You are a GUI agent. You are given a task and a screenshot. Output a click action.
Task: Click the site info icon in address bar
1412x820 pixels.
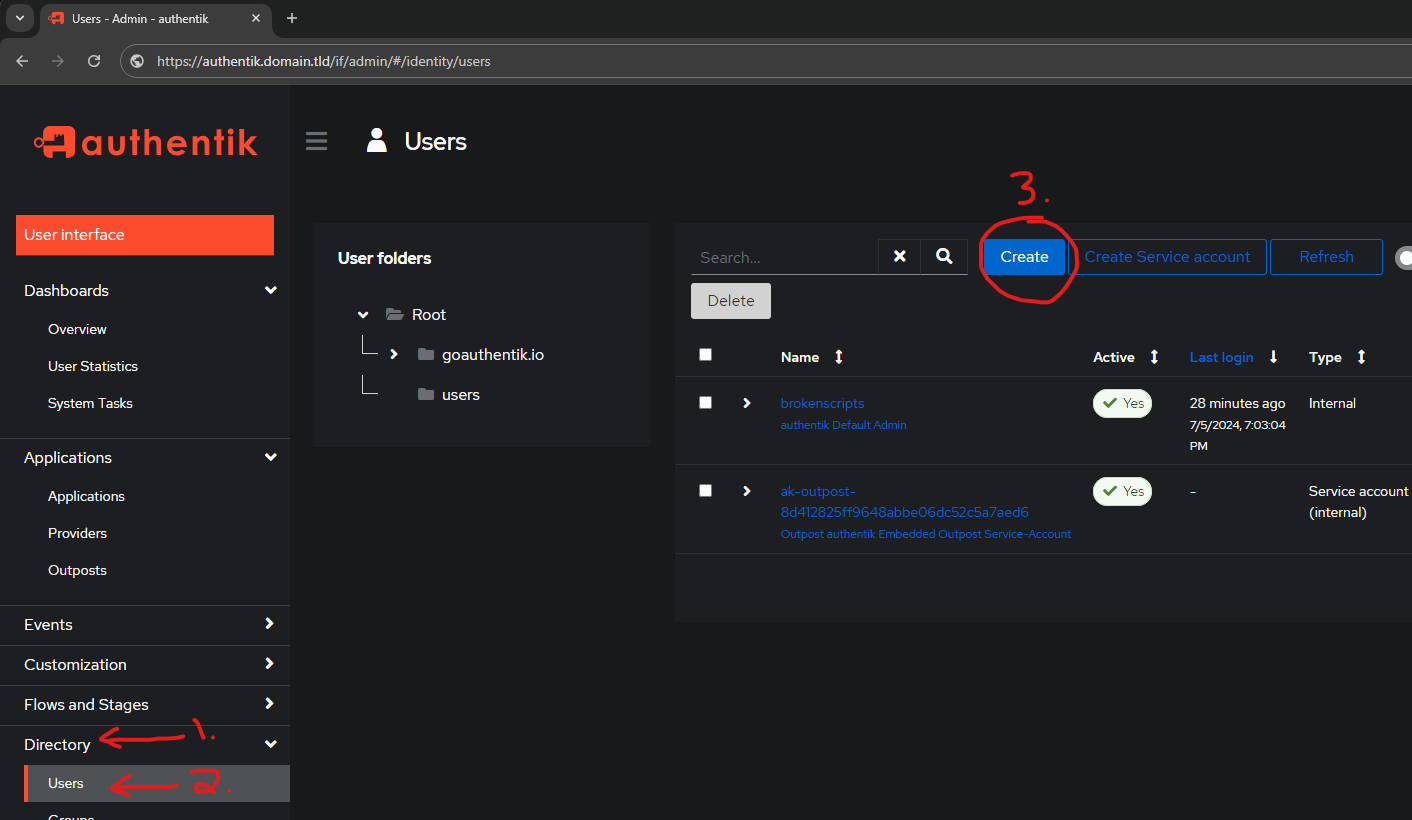pyautogui.click(x=138, y=61)
